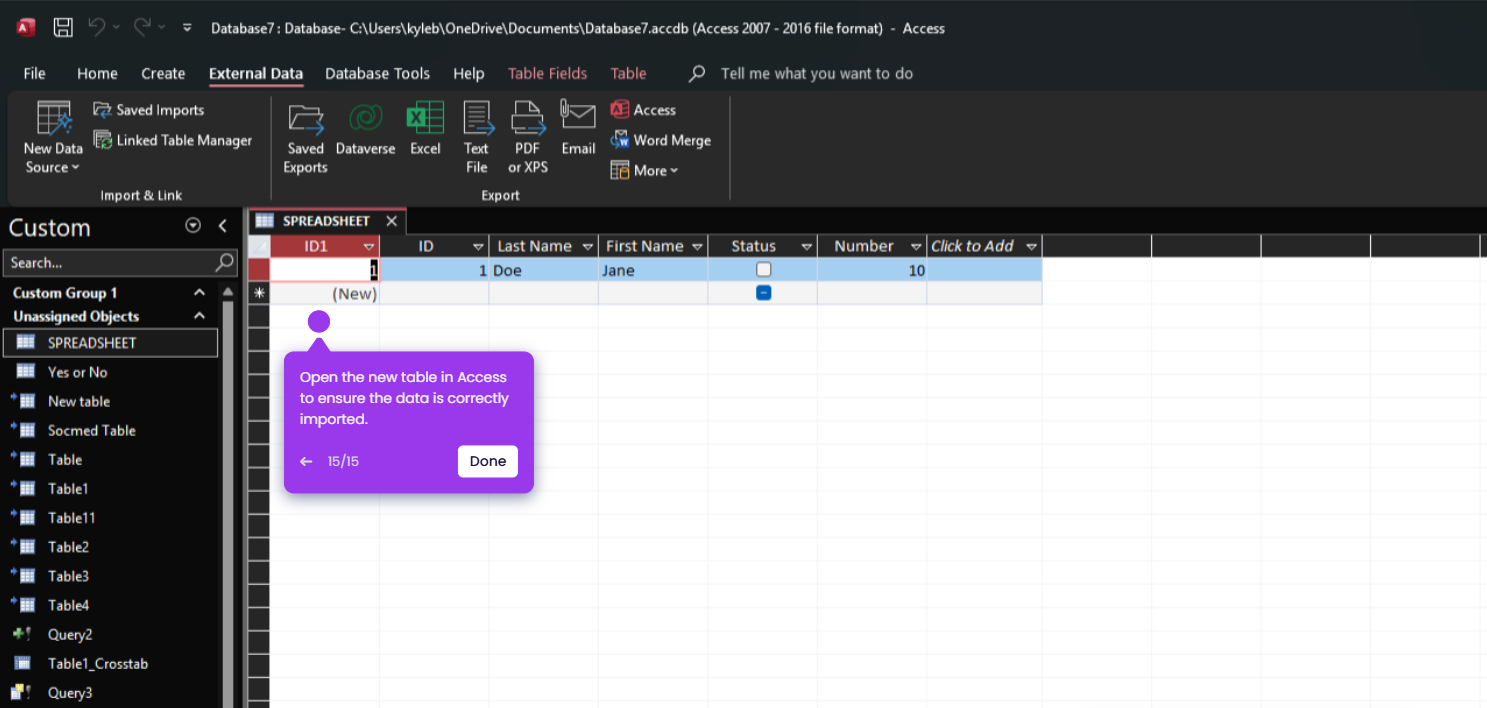1487x708 pixels.
Task: Start a Word Merge export
Action: (661, 140)
